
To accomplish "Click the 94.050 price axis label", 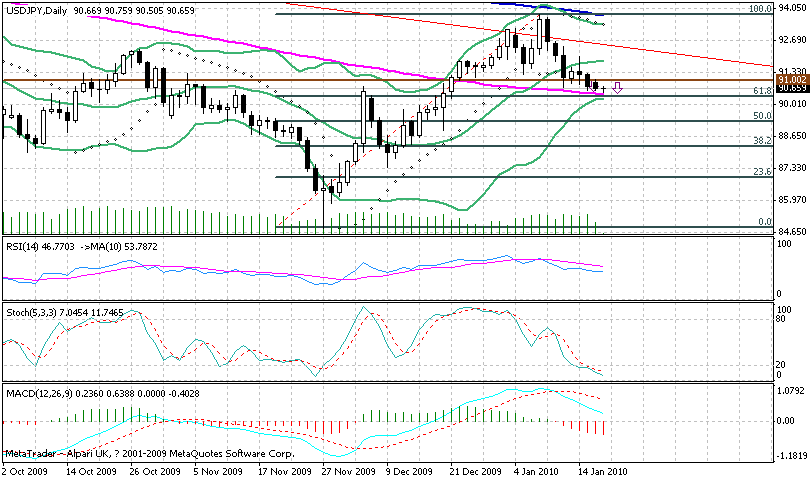I will [x=791, y=8].
